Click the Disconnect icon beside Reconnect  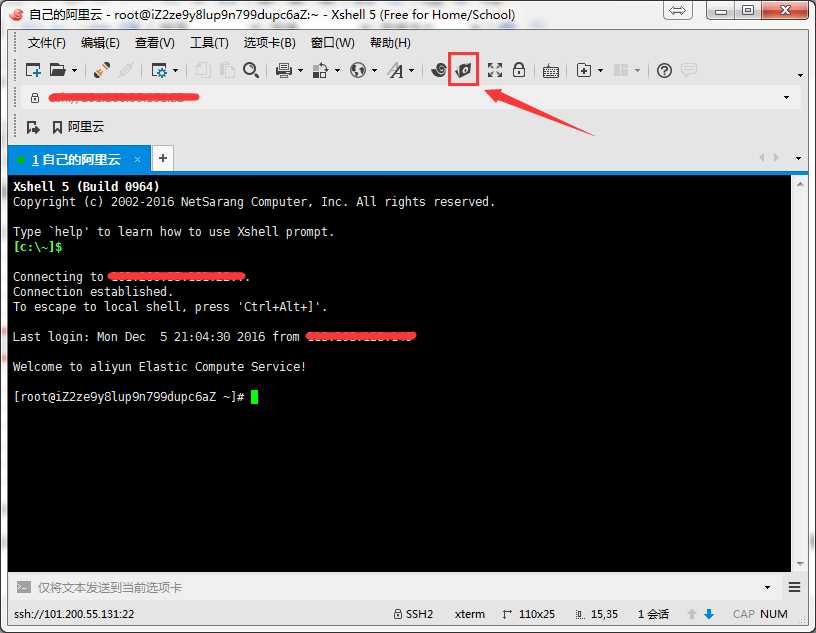(x=126, y=70)
